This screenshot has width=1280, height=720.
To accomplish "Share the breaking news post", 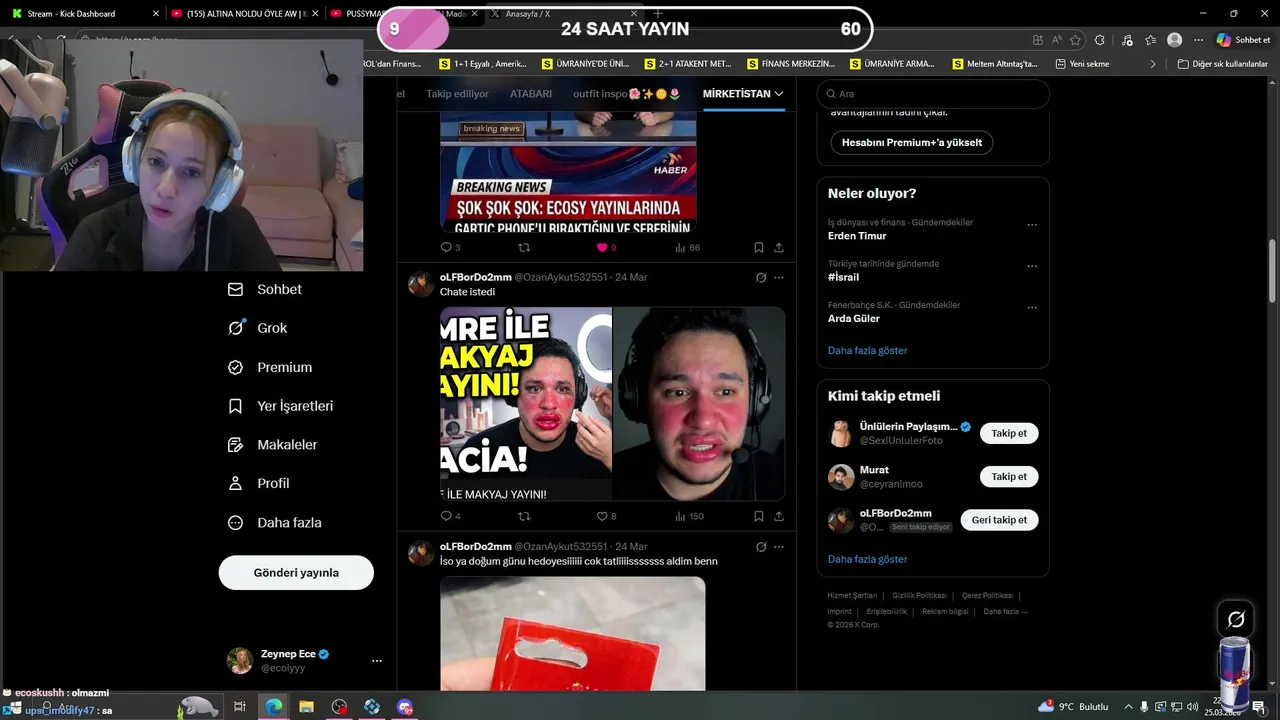I will pyautogui.click(x=779, y=247).
